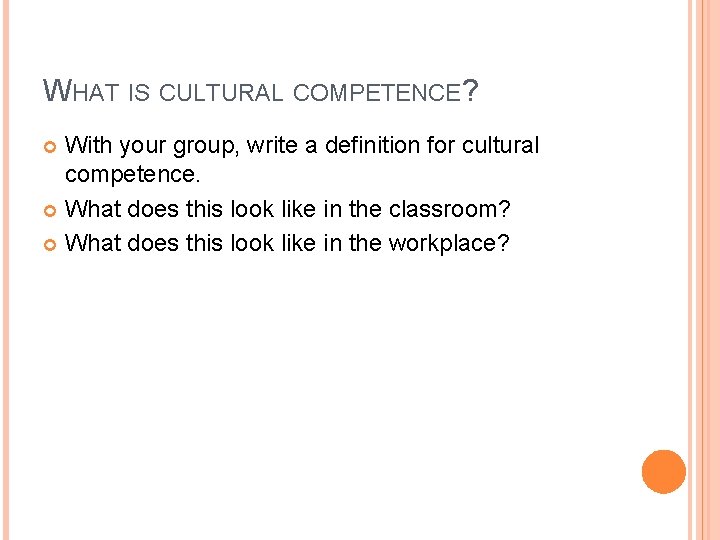Click the peach stripe on left border
This screenshot has height=540, width=720.
pyautogui.click(x=6, y=270)
